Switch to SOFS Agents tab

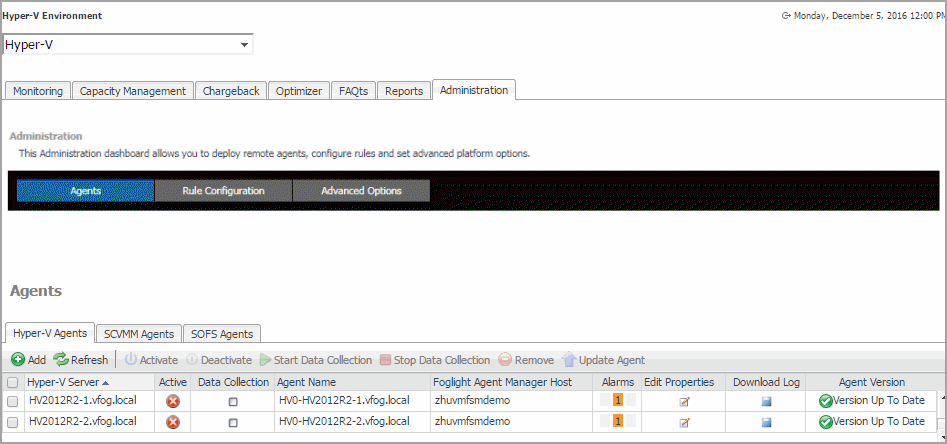[x=222, y=333]
